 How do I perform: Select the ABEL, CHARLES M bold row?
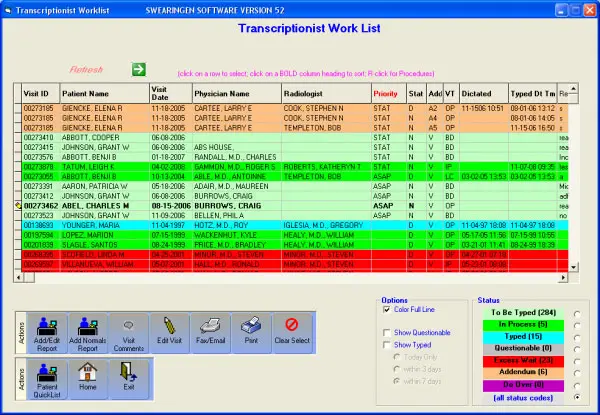[295, 206]
